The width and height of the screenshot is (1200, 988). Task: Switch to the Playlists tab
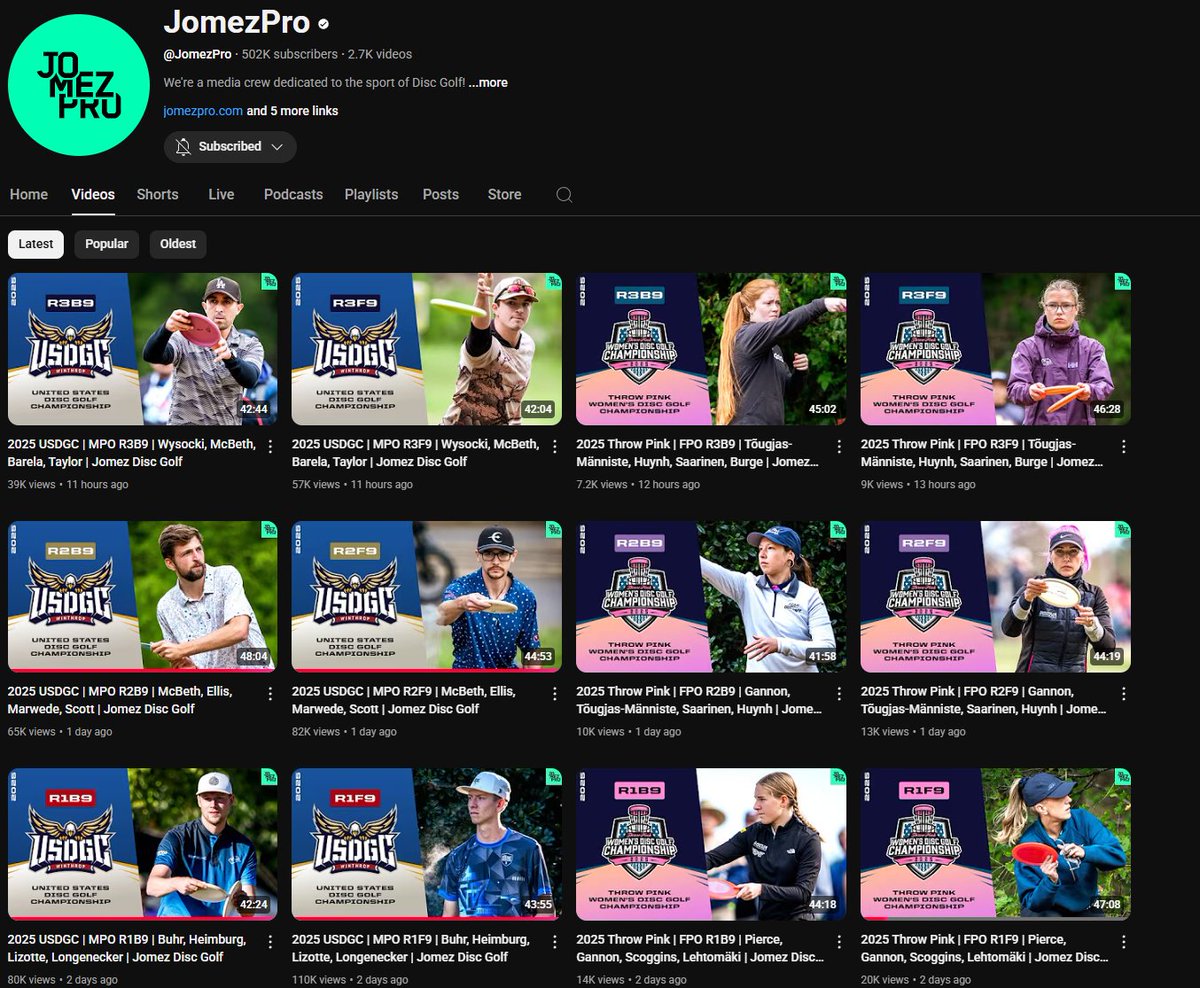point(371,195)
